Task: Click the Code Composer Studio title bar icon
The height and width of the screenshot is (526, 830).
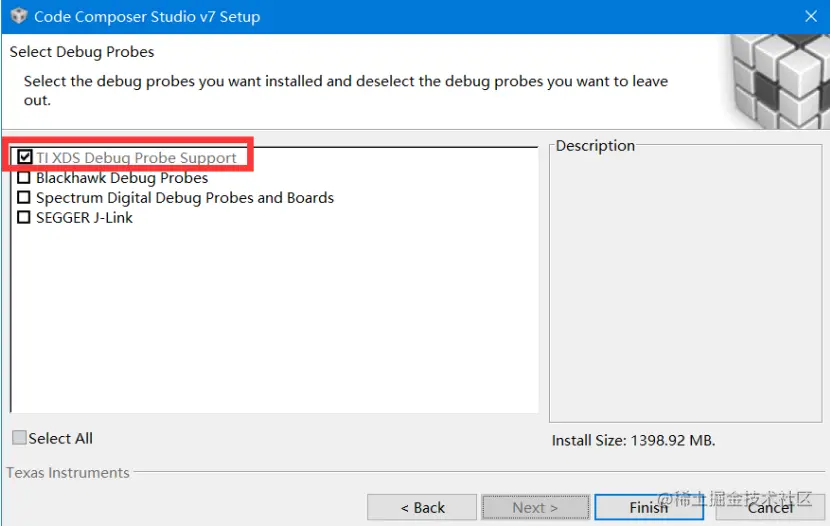Action: click(x=19, y=16)
